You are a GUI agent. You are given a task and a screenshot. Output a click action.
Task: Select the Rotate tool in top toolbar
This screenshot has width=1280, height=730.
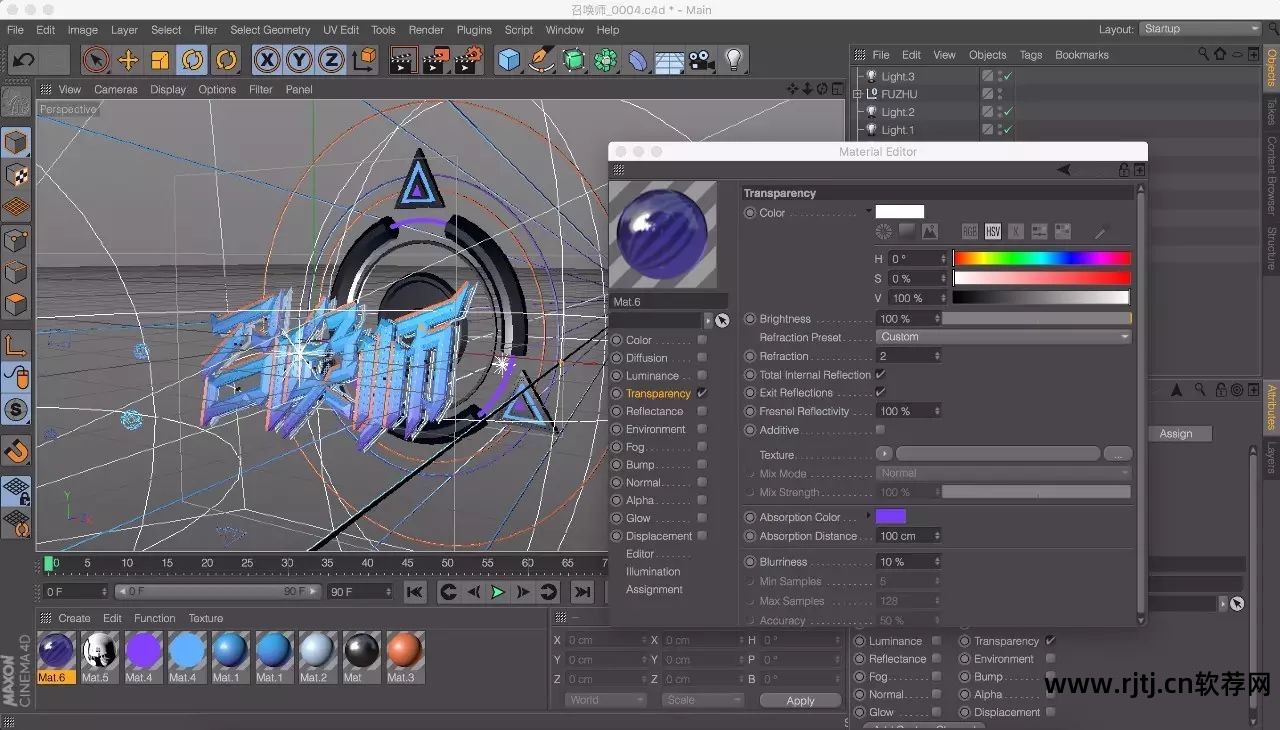coord(192,60)
